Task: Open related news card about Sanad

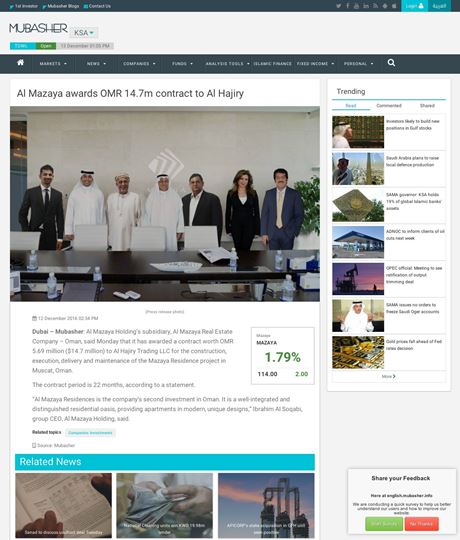Action: click(63, 505)
